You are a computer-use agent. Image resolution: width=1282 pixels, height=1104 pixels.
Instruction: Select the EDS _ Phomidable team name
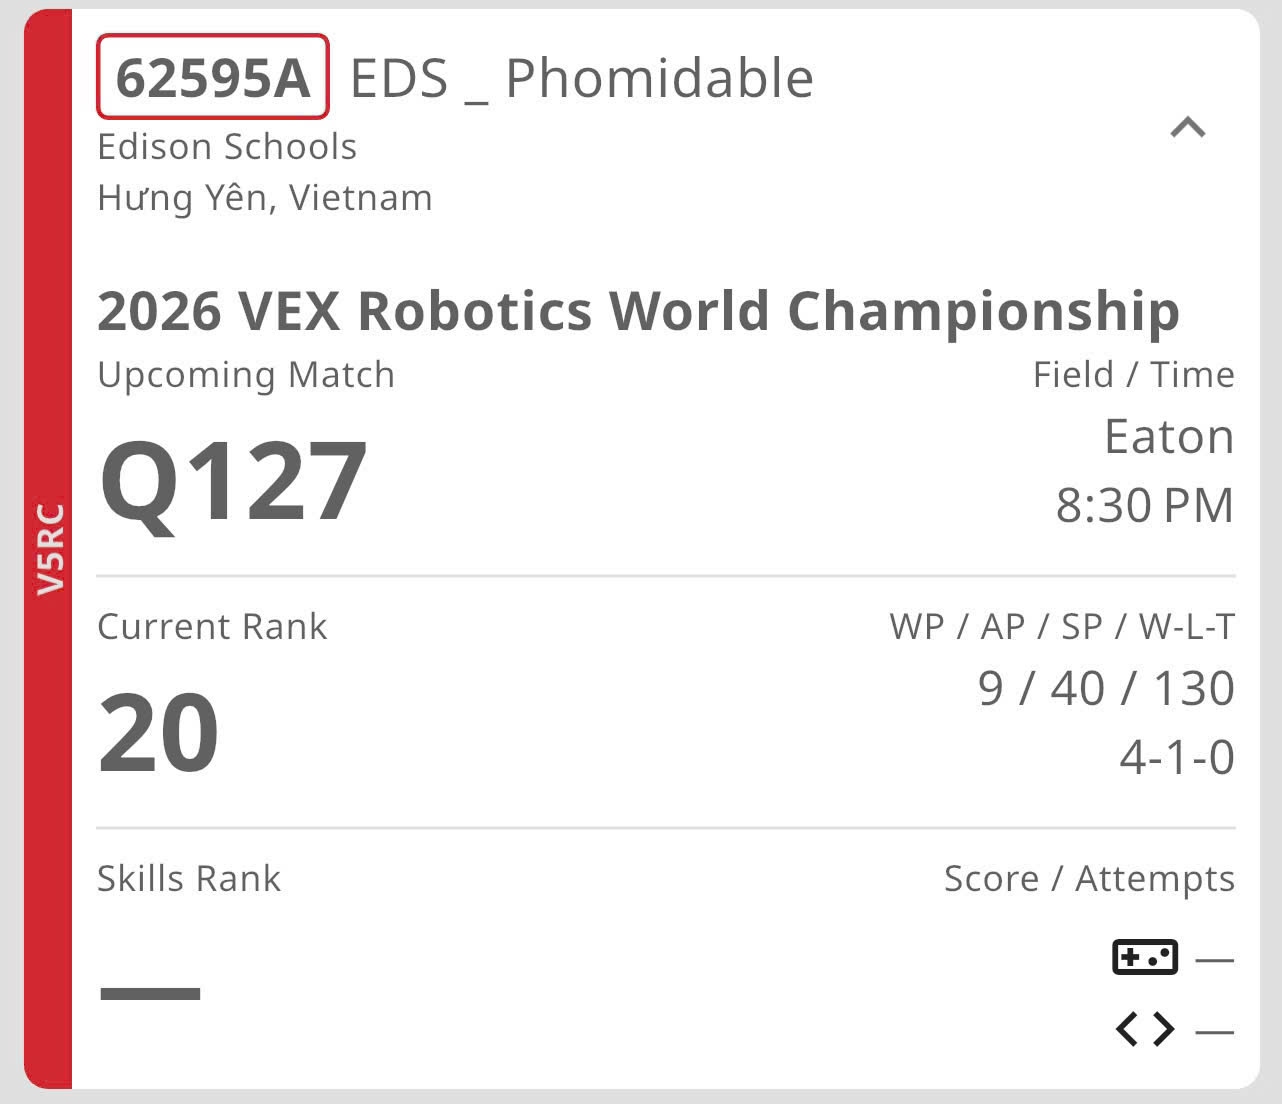[x=582, y=78]
